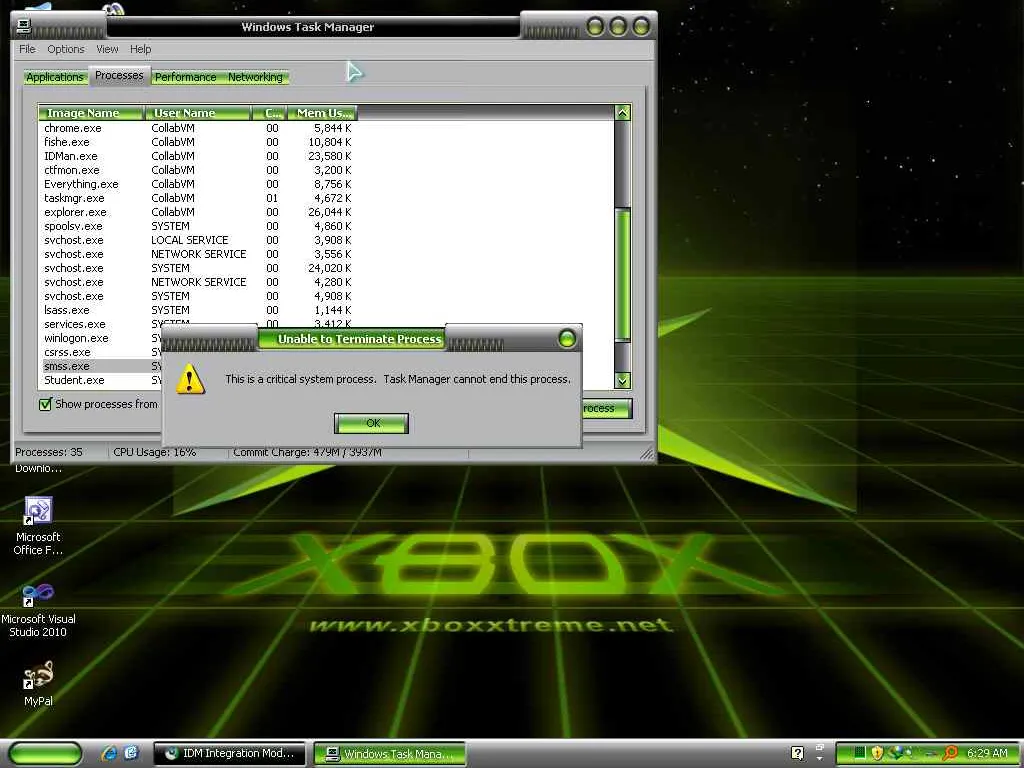The width and height of the screenshot is (1024, 768).
Task: Select the MyPal desktop icon
Action: (38, 684)
